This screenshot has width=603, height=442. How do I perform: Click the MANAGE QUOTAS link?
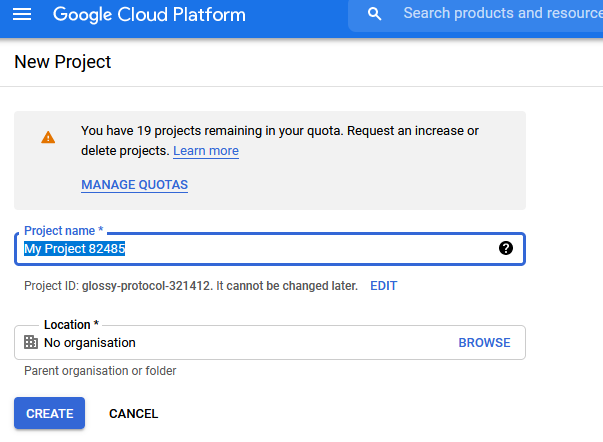point(134,185)
